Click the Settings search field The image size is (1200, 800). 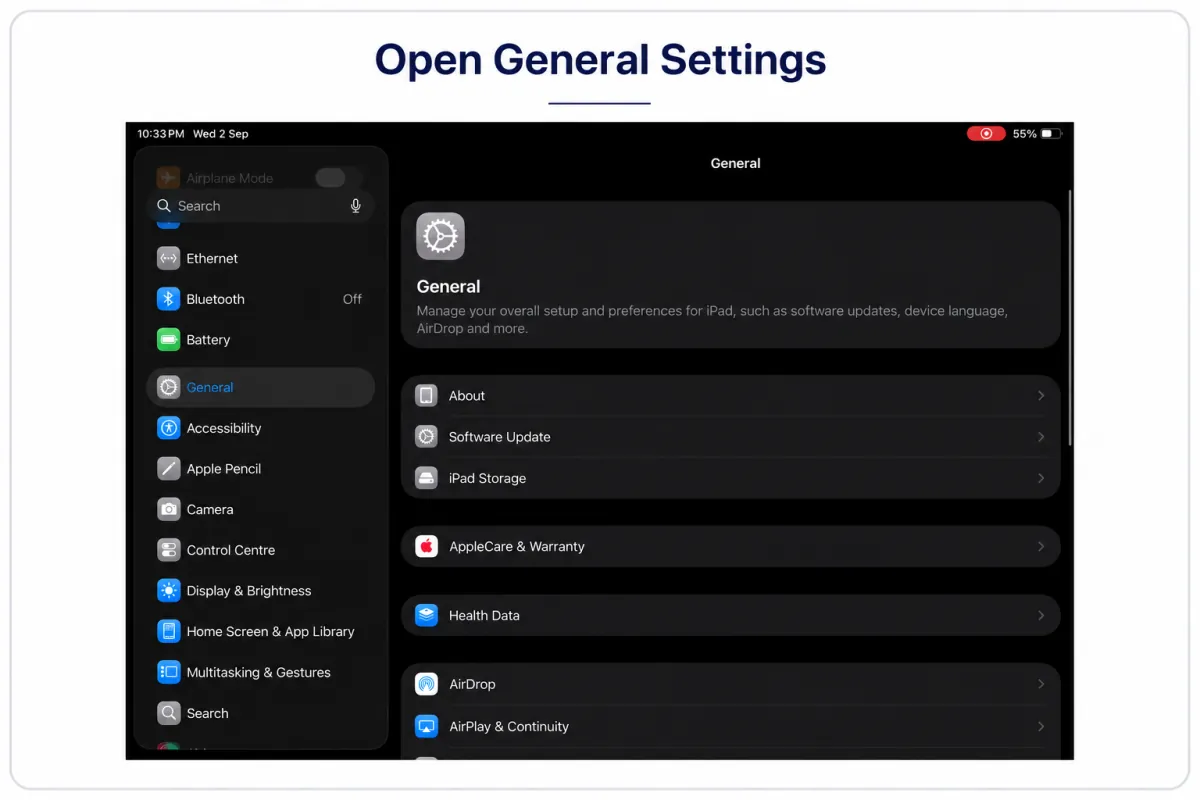[x=261, y=206]
